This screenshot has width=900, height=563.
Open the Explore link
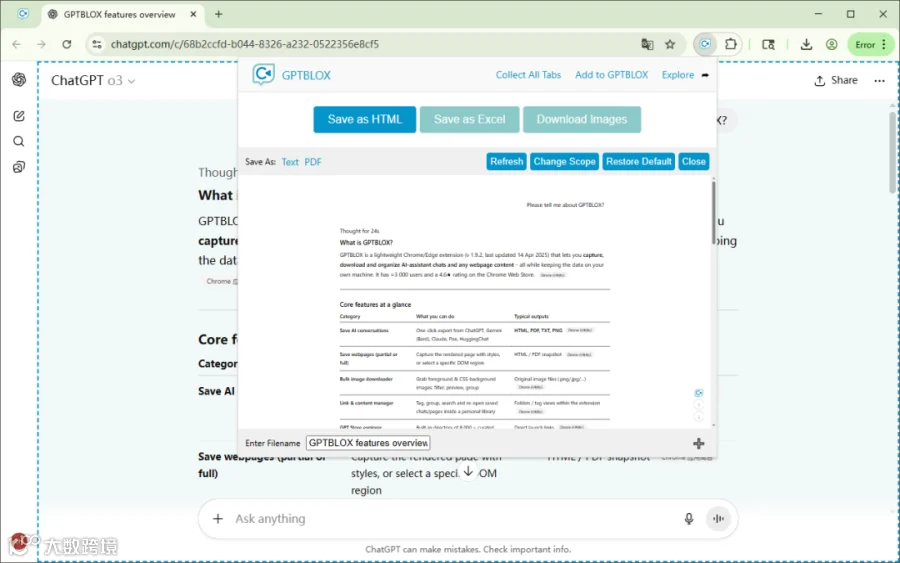[x=678, y=75]
